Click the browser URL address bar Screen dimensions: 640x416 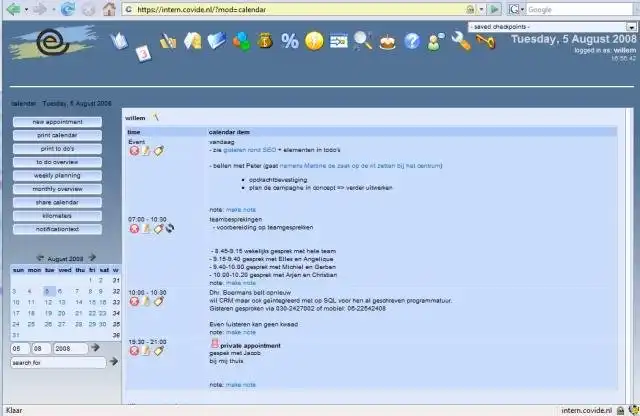pos(298,9)
